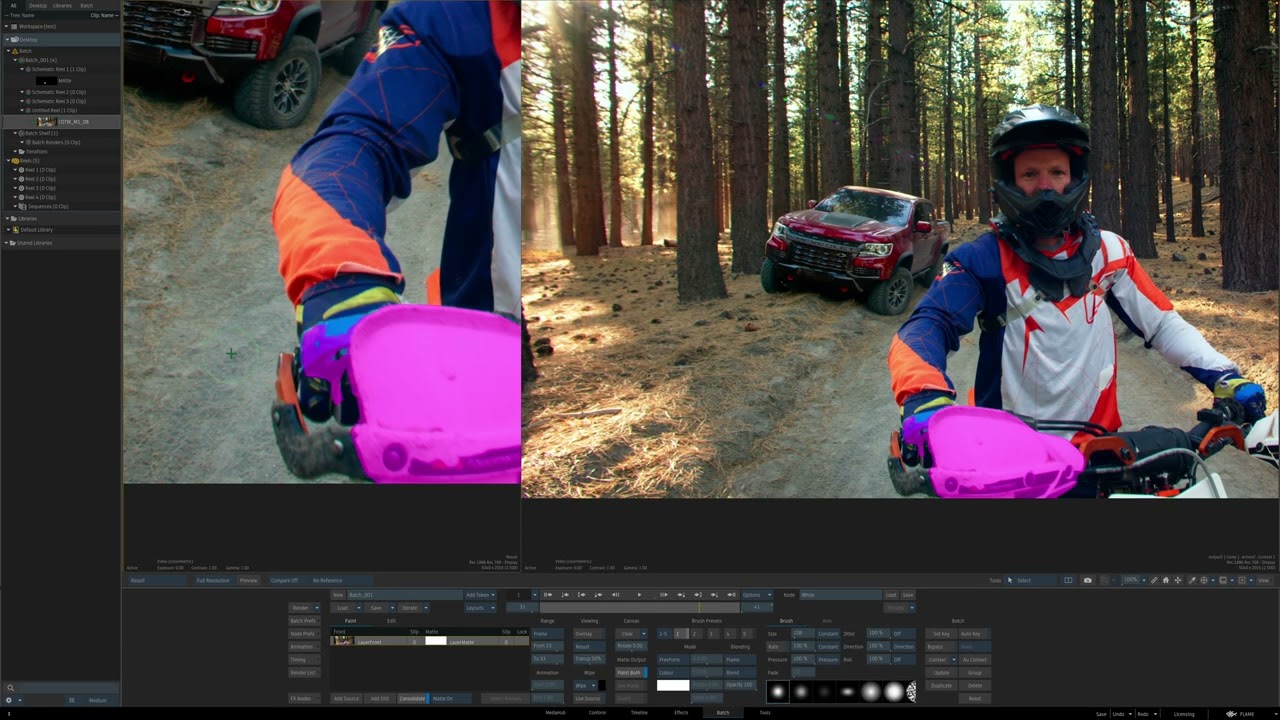Click the Opacity 100 field

click(x=740, y=685)
